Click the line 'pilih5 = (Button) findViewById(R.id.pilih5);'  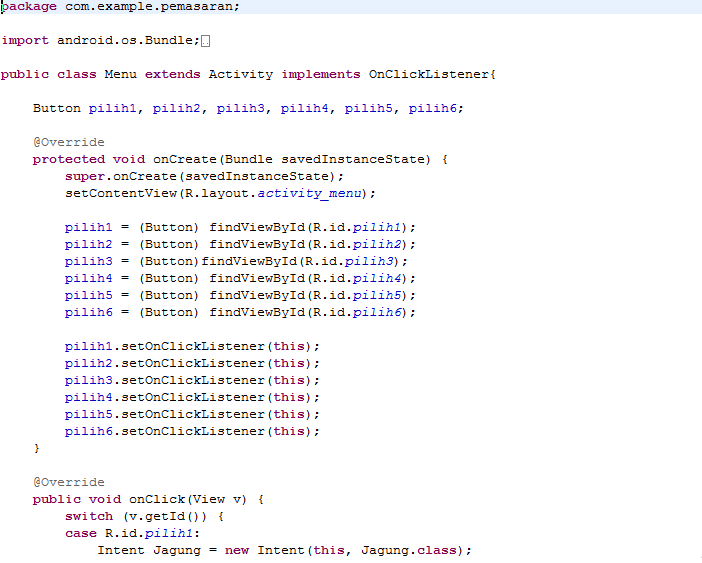point(240,295)
